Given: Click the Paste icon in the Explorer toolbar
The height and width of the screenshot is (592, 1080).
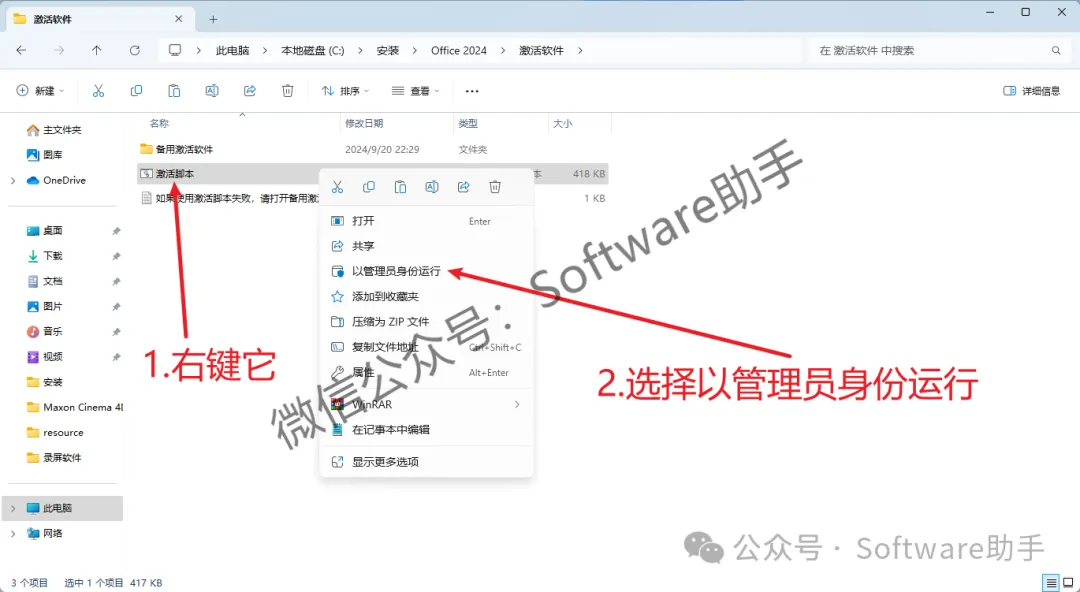Looking at the screenshot, I should coord(174,91).
